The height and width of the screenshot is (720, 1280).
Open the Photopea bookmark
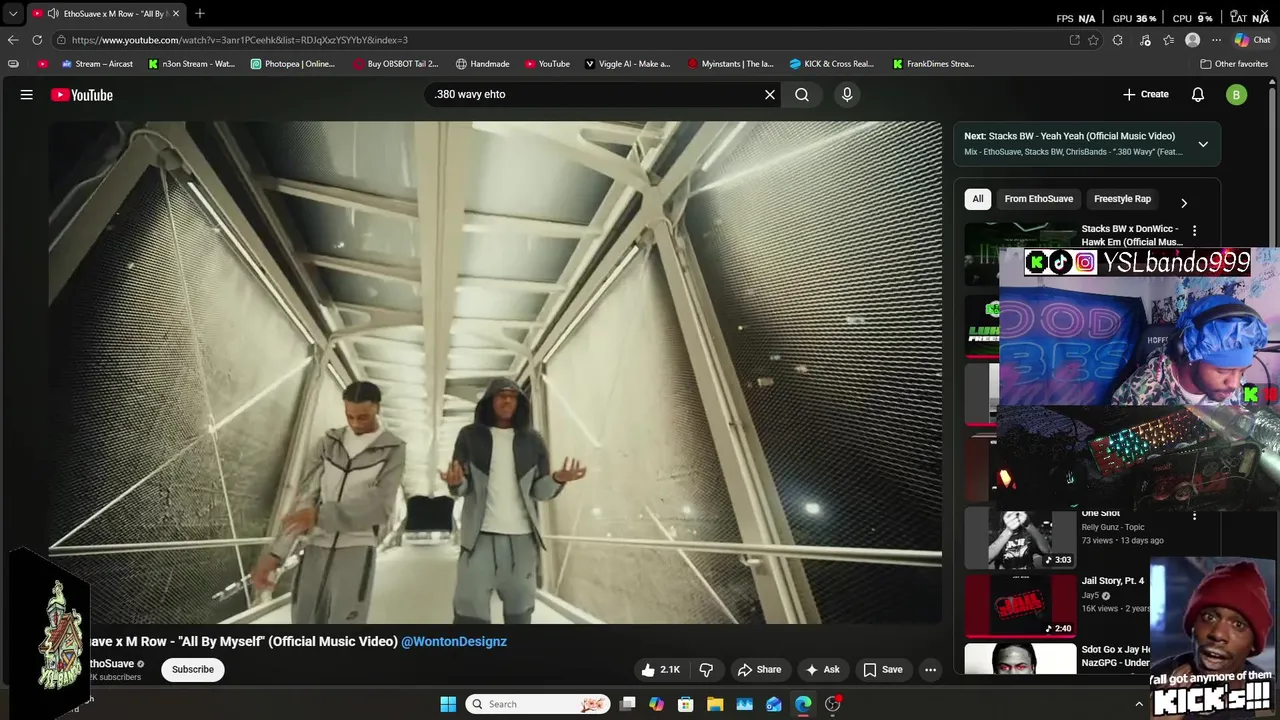coord(293,64)
